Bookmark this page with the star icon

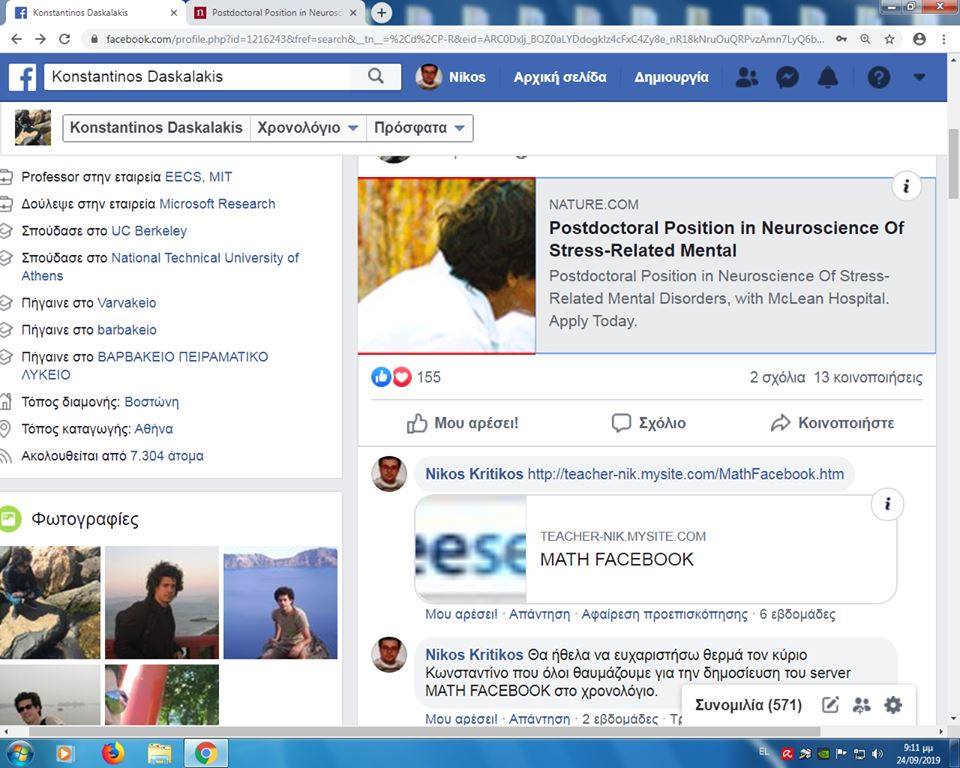click(890, 39)
